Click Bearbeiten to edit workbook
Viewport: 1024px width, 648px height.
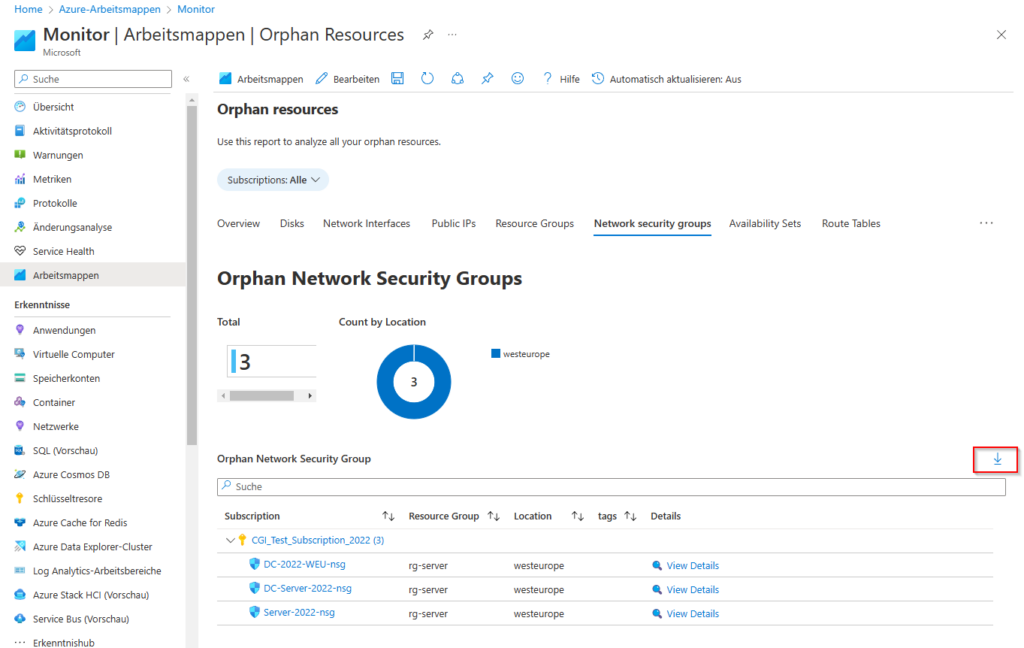click(x=347, y=79)
